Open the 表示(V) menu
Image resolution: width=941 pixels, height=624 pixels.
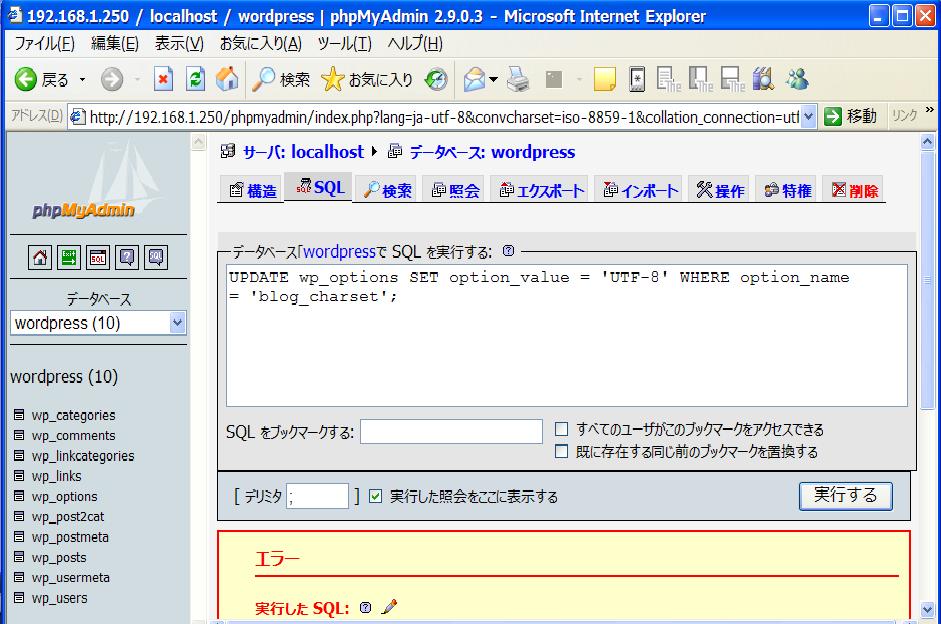coord(179,43)
